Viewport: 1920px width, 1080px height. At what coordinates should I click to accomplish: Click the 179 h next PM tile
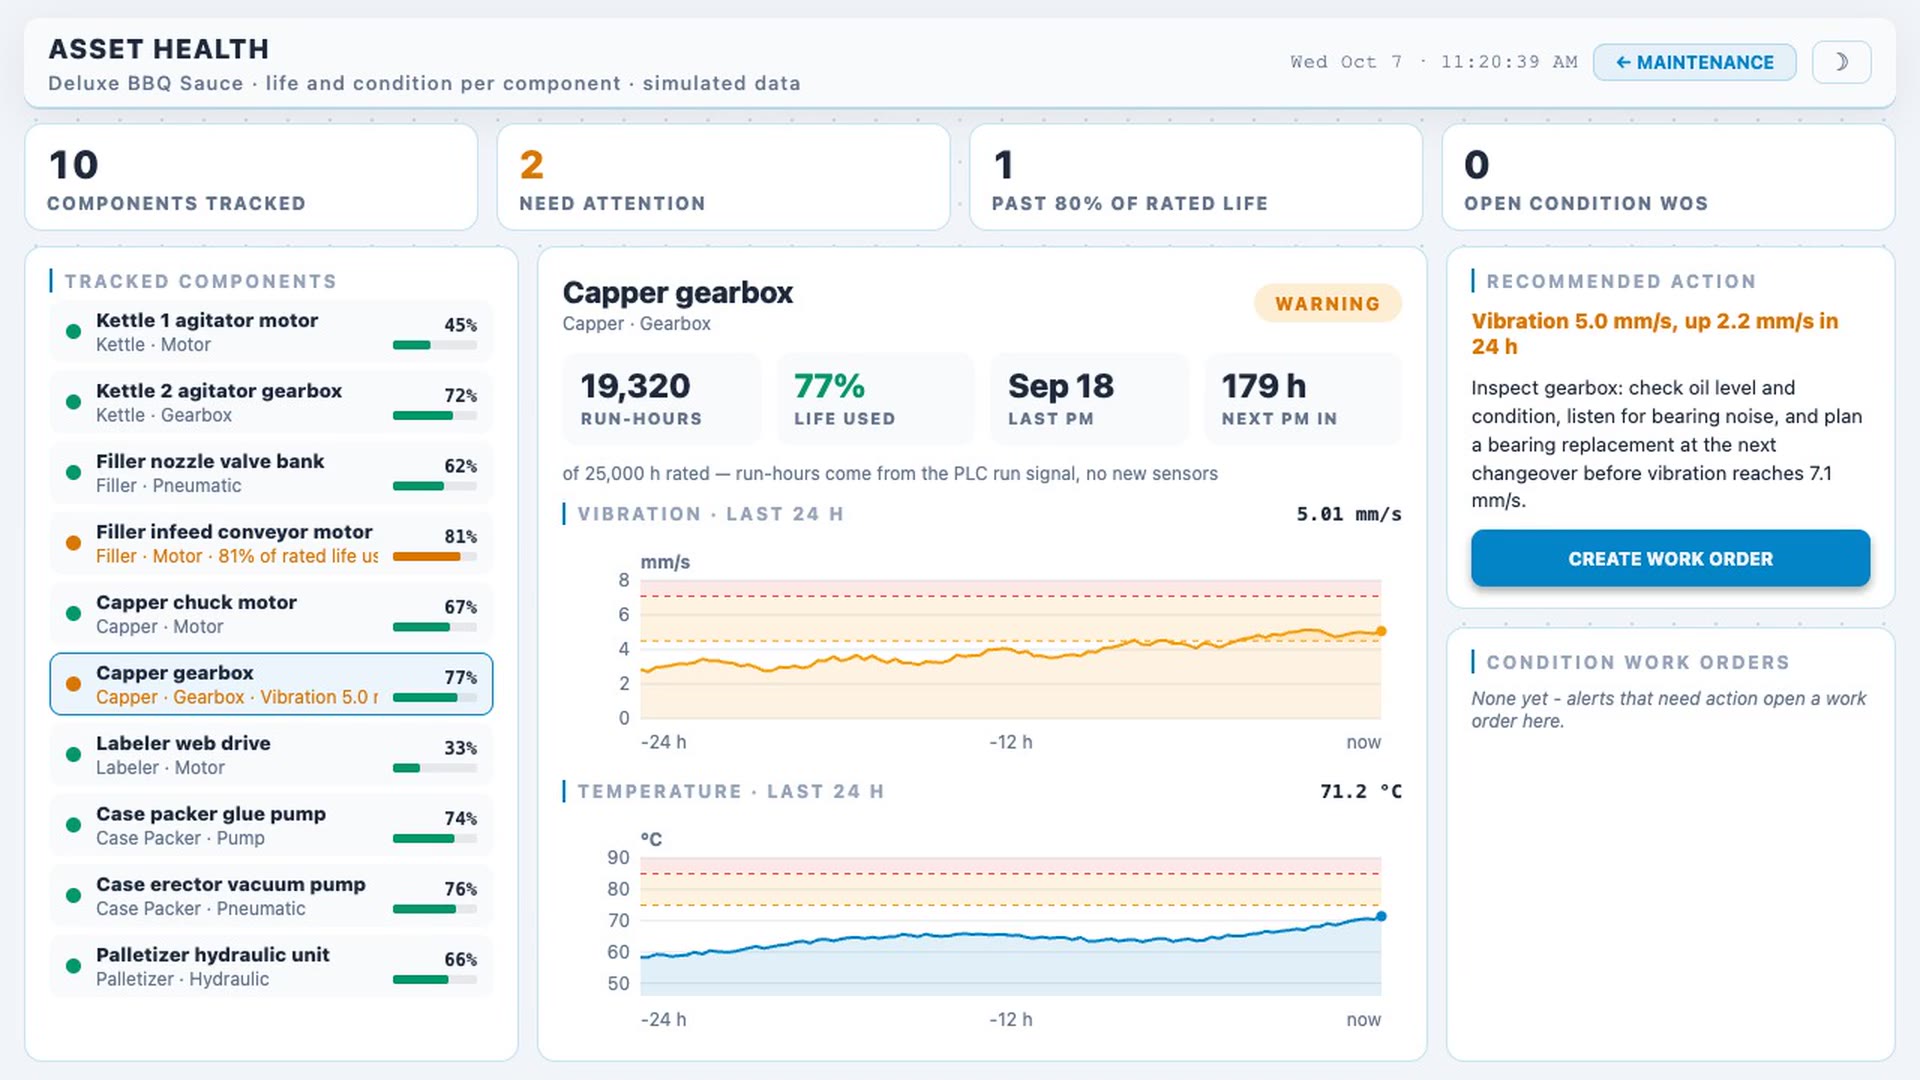click(1303, 398)
